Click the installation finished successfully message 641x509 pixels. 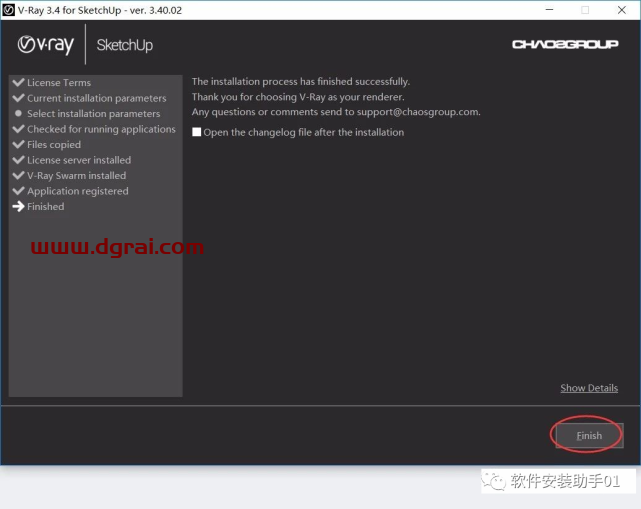tap(301, 81)
